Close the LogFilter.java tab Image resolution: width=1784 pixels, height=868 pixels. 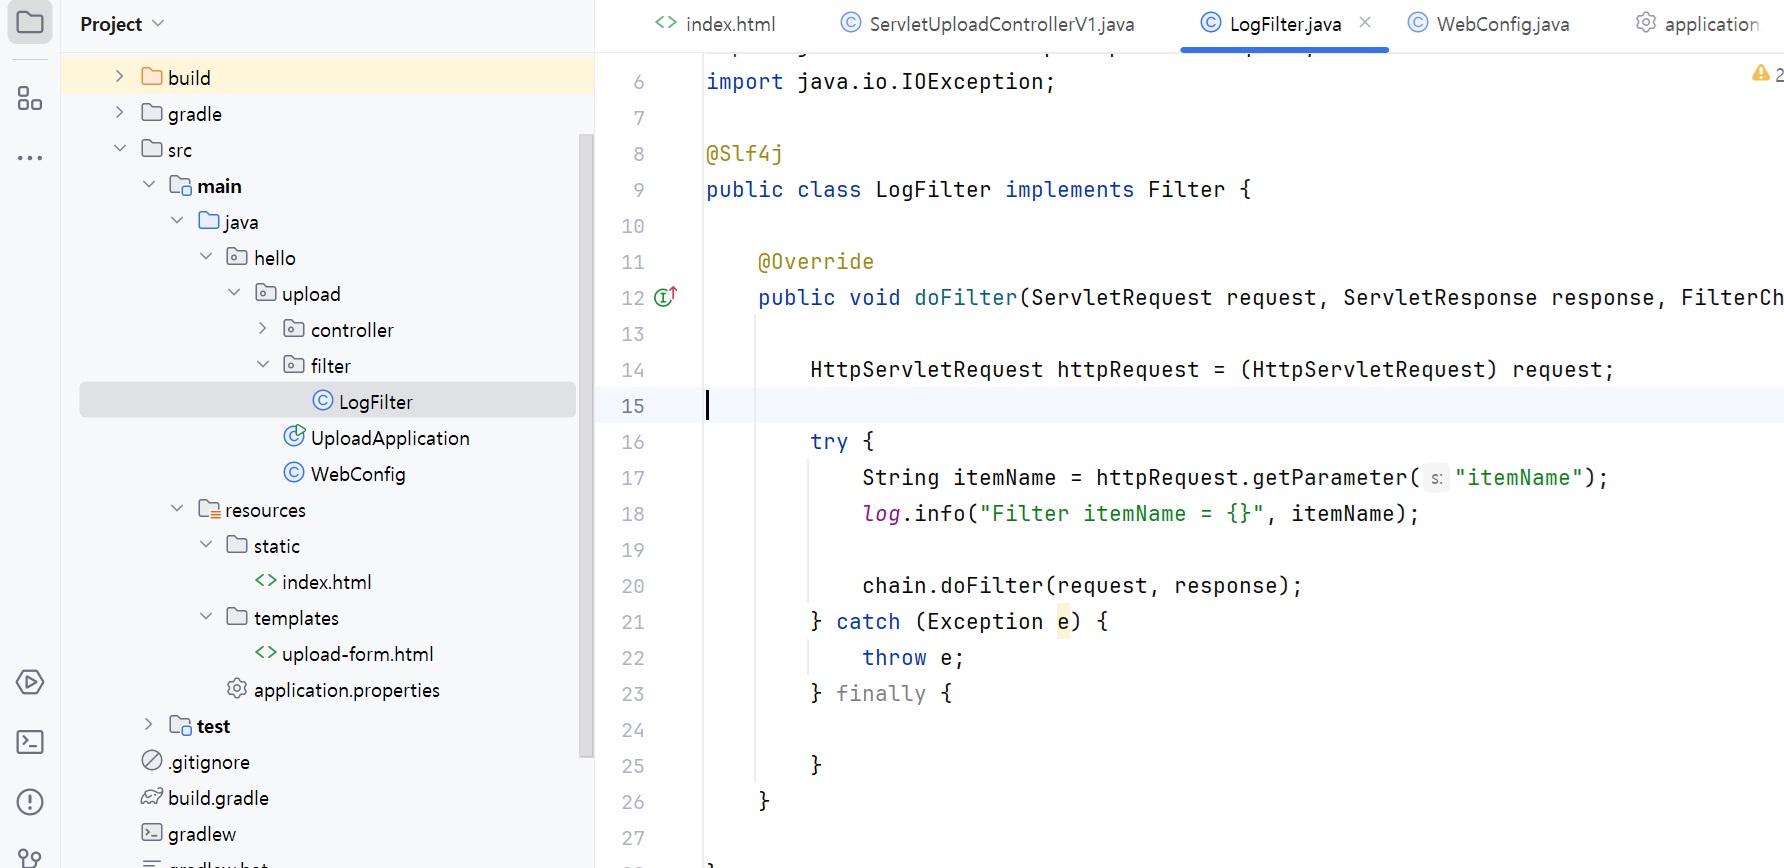pos(1365,22)
